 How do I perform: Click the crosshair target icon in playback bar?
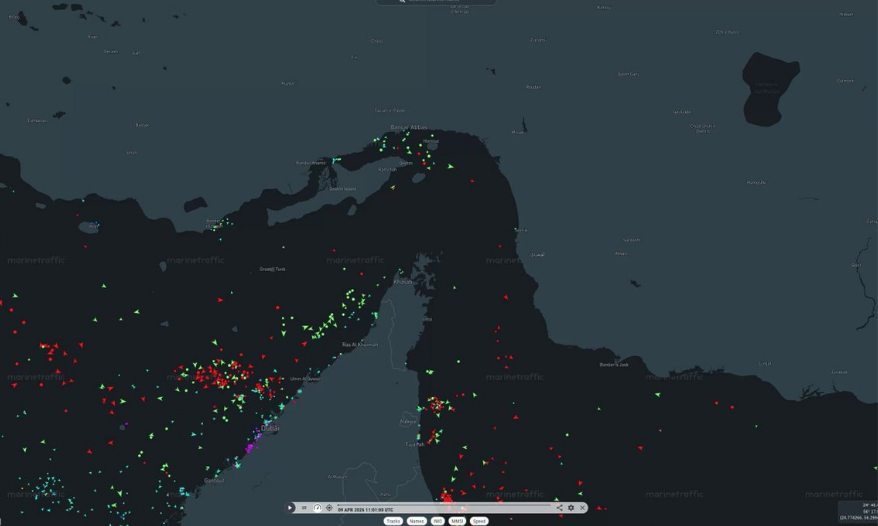tap(329, 508)
